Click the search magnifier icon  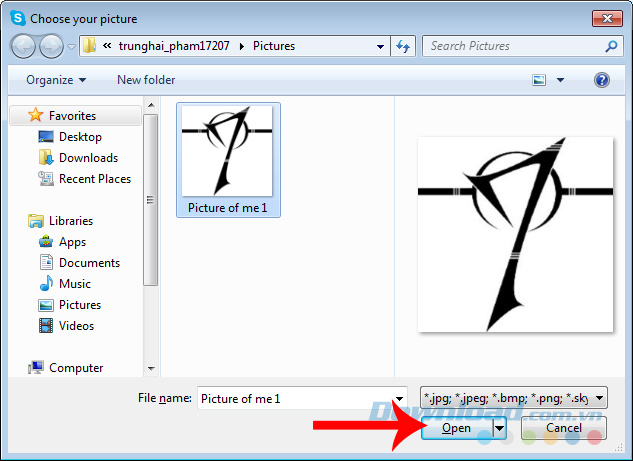(x=611, y=46)
